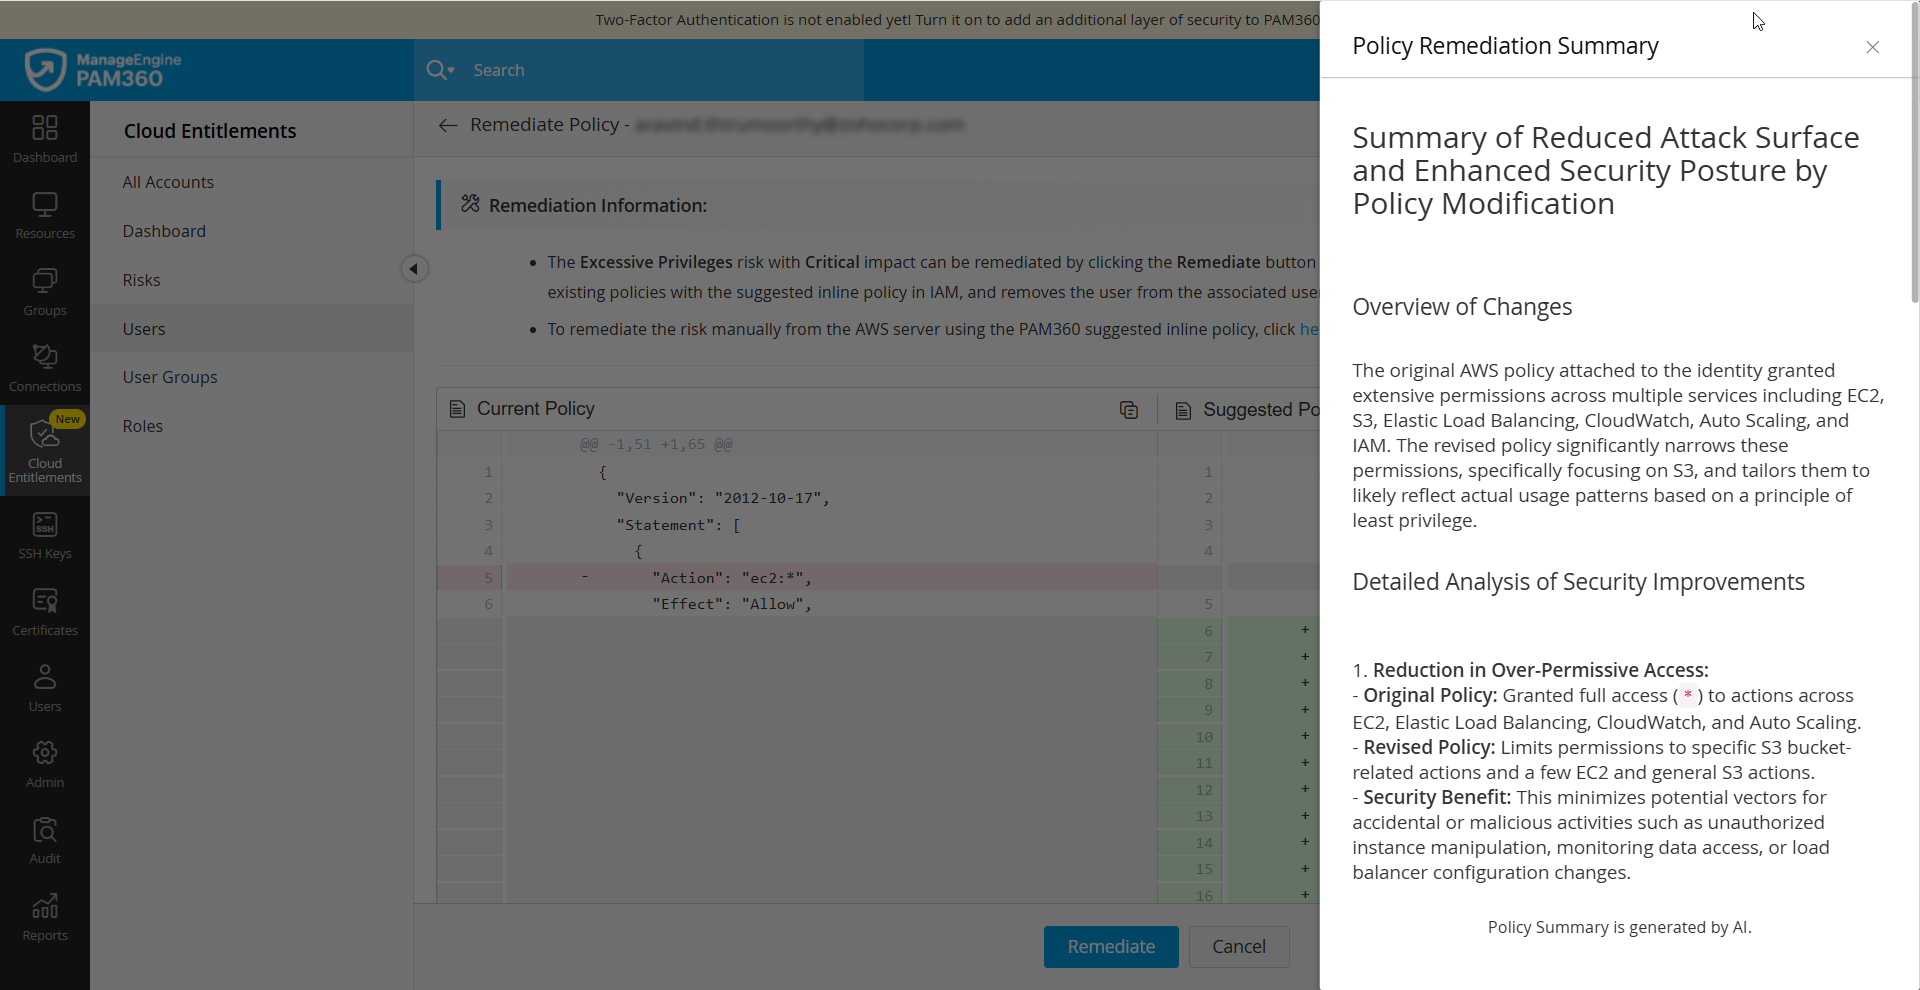The image size is (1920, 990).
Task: Open the Reports sidebar icon
Action: point(45,917)
